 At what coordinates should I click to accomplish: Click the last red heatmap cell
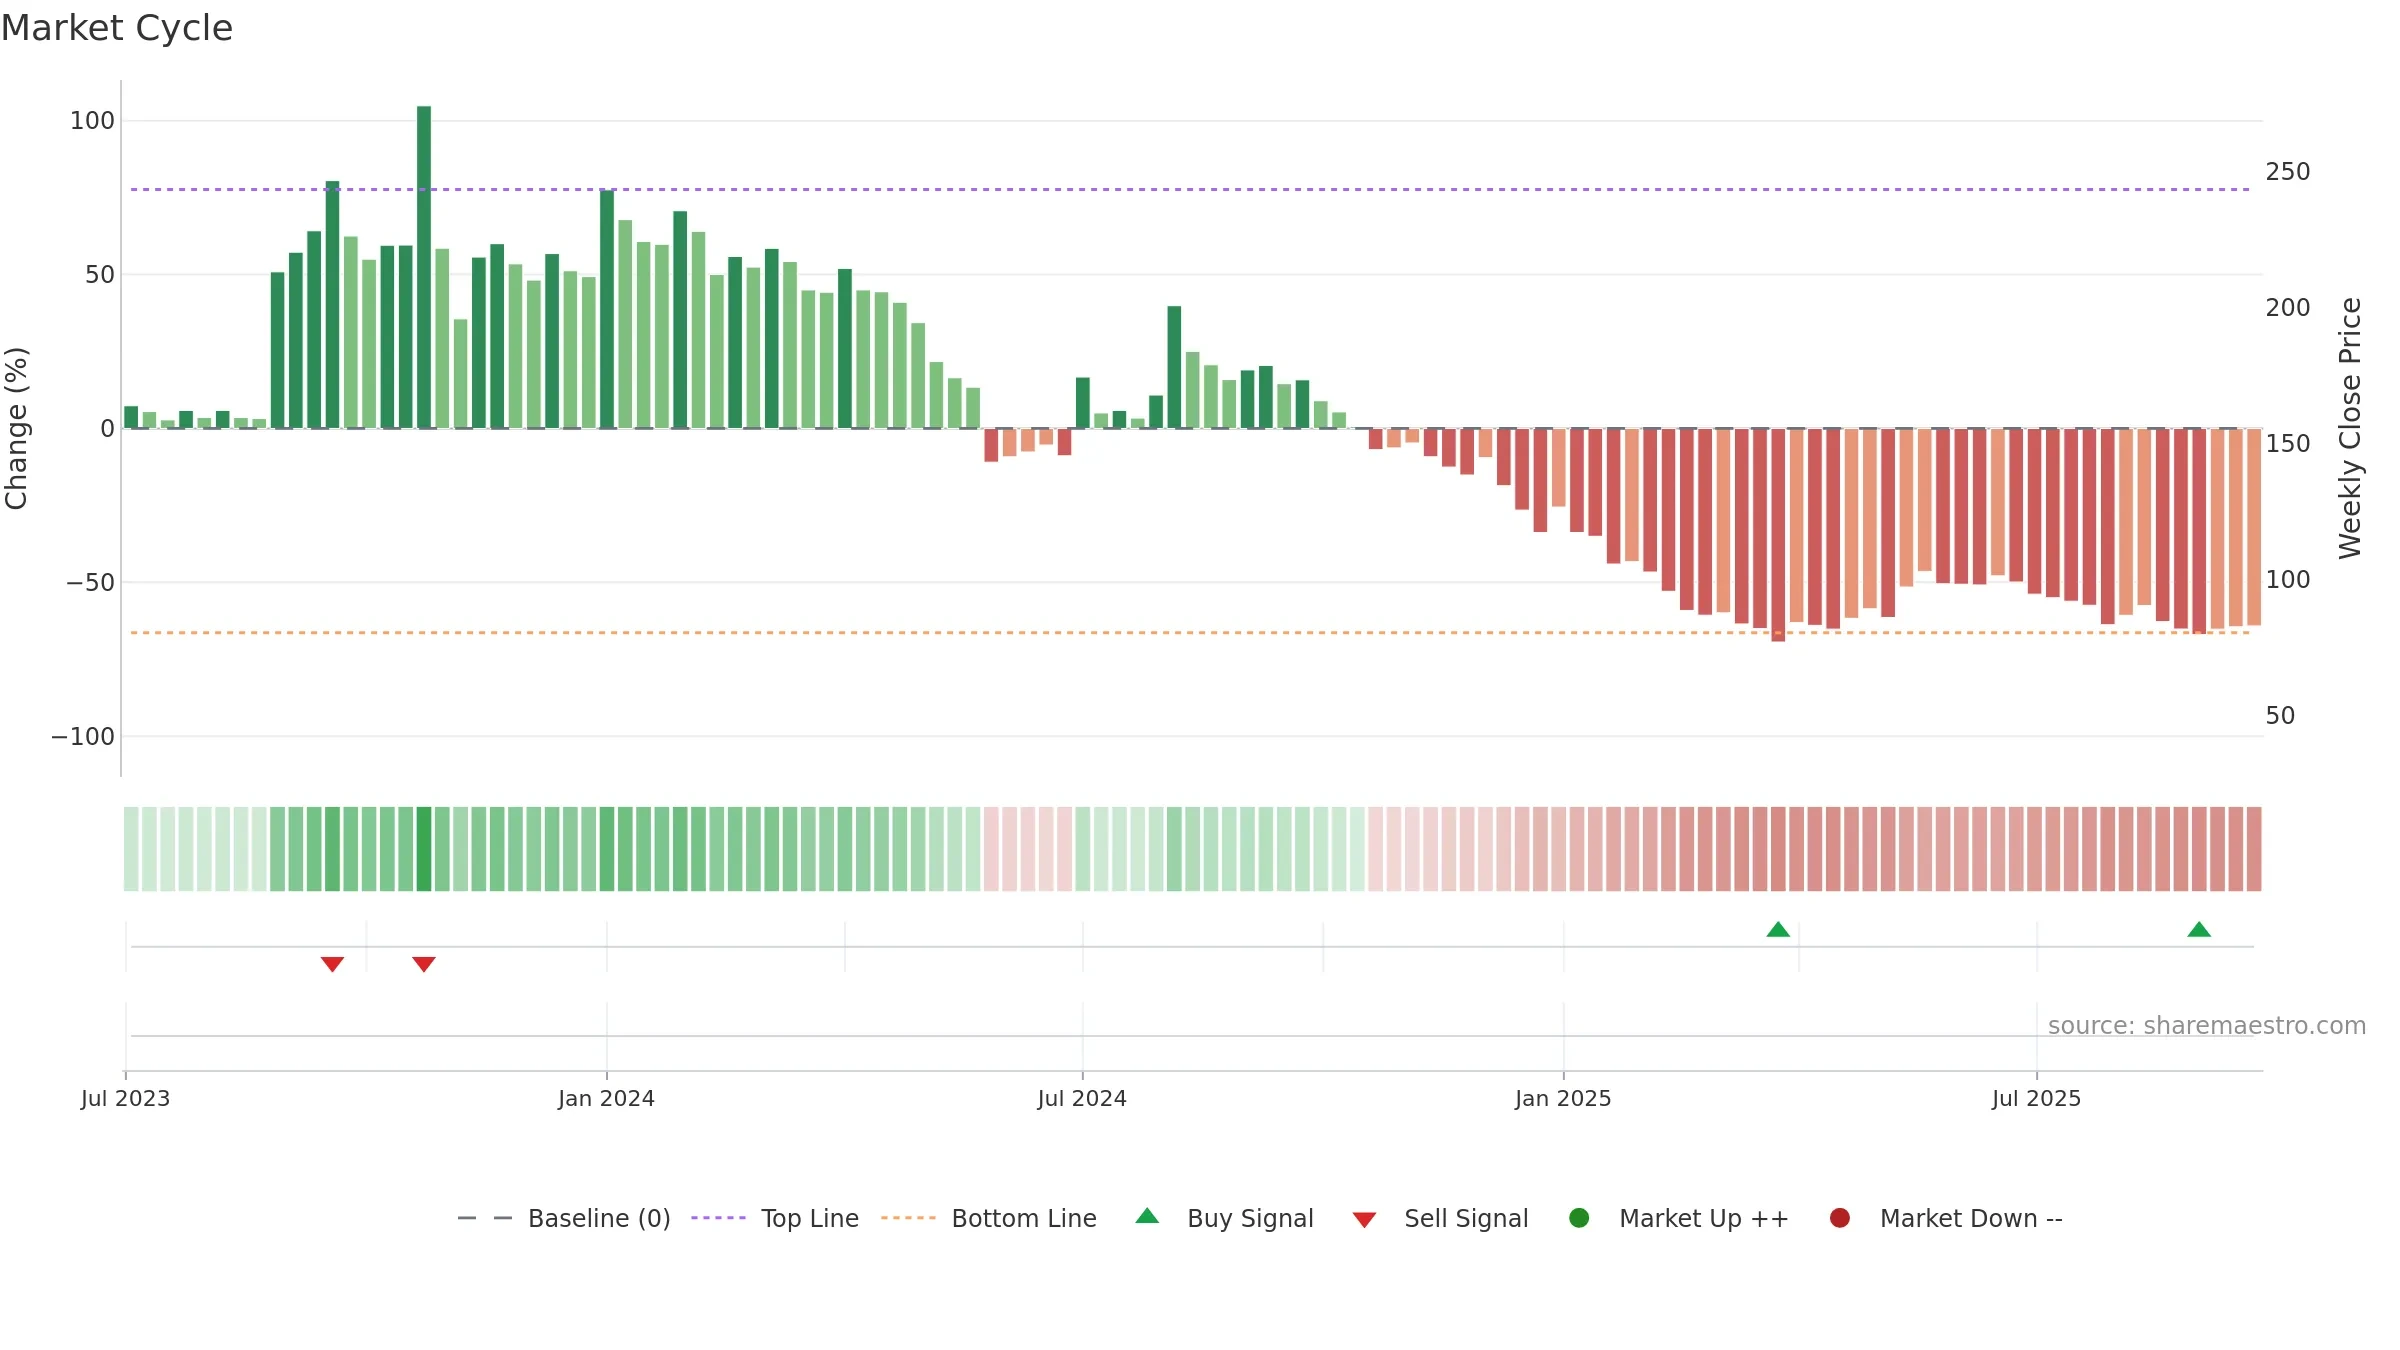(x=2254, y=849)
